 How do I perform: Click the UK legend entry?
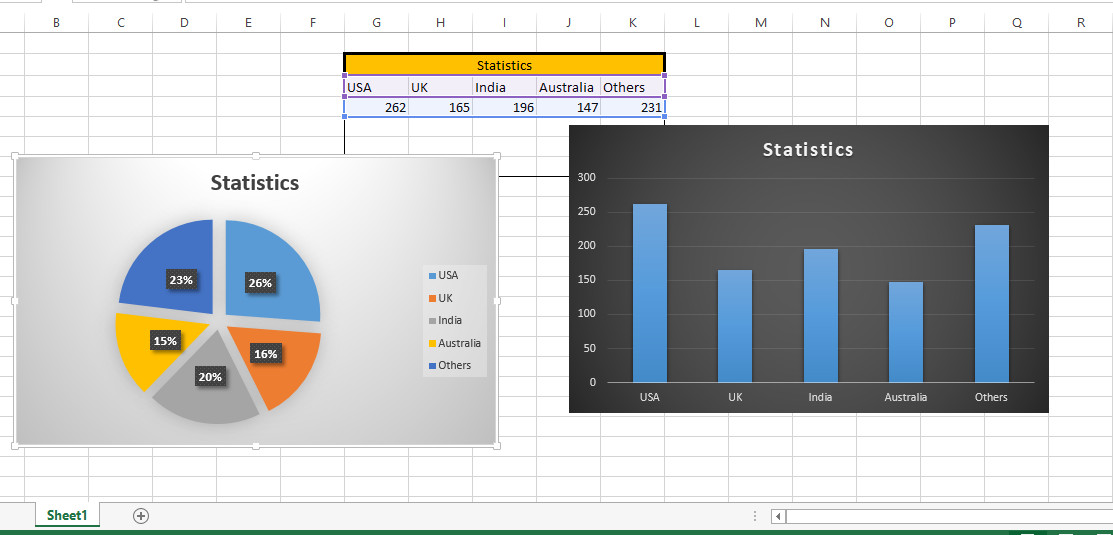(441, 297)
